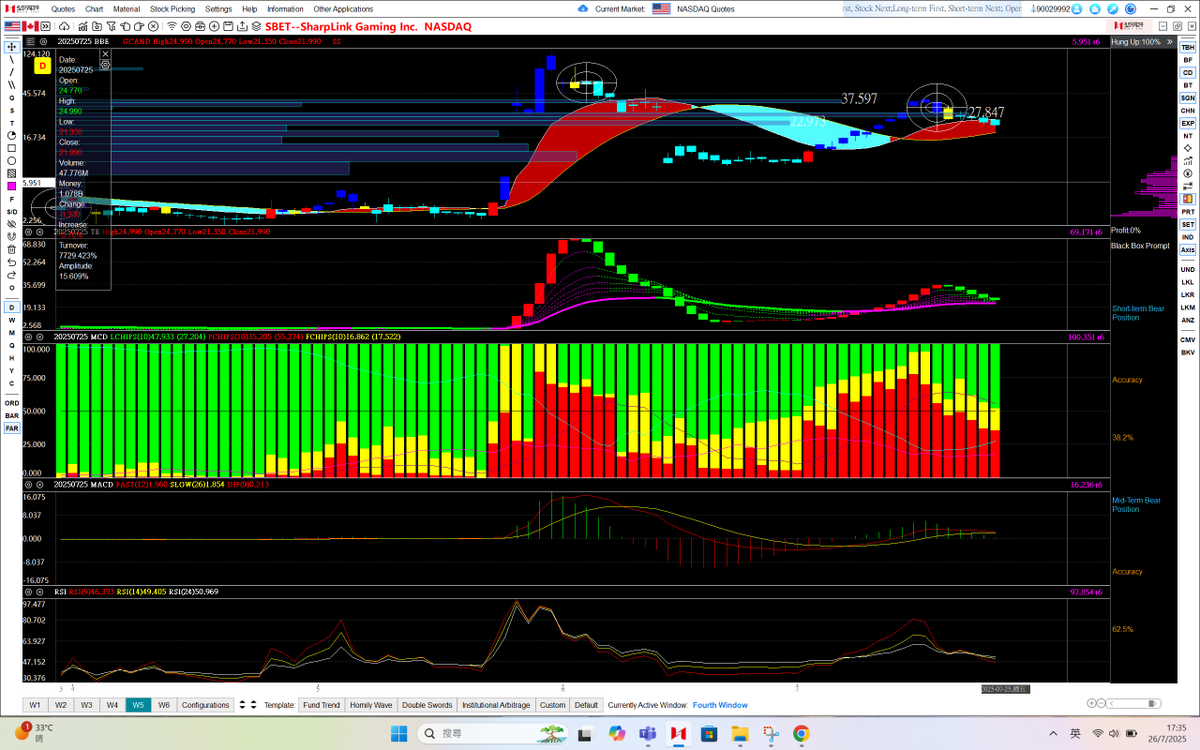Viewport: 1200px width, 750px height.
Task: Toggle the BAR chart mode
Action: [12, 415]
